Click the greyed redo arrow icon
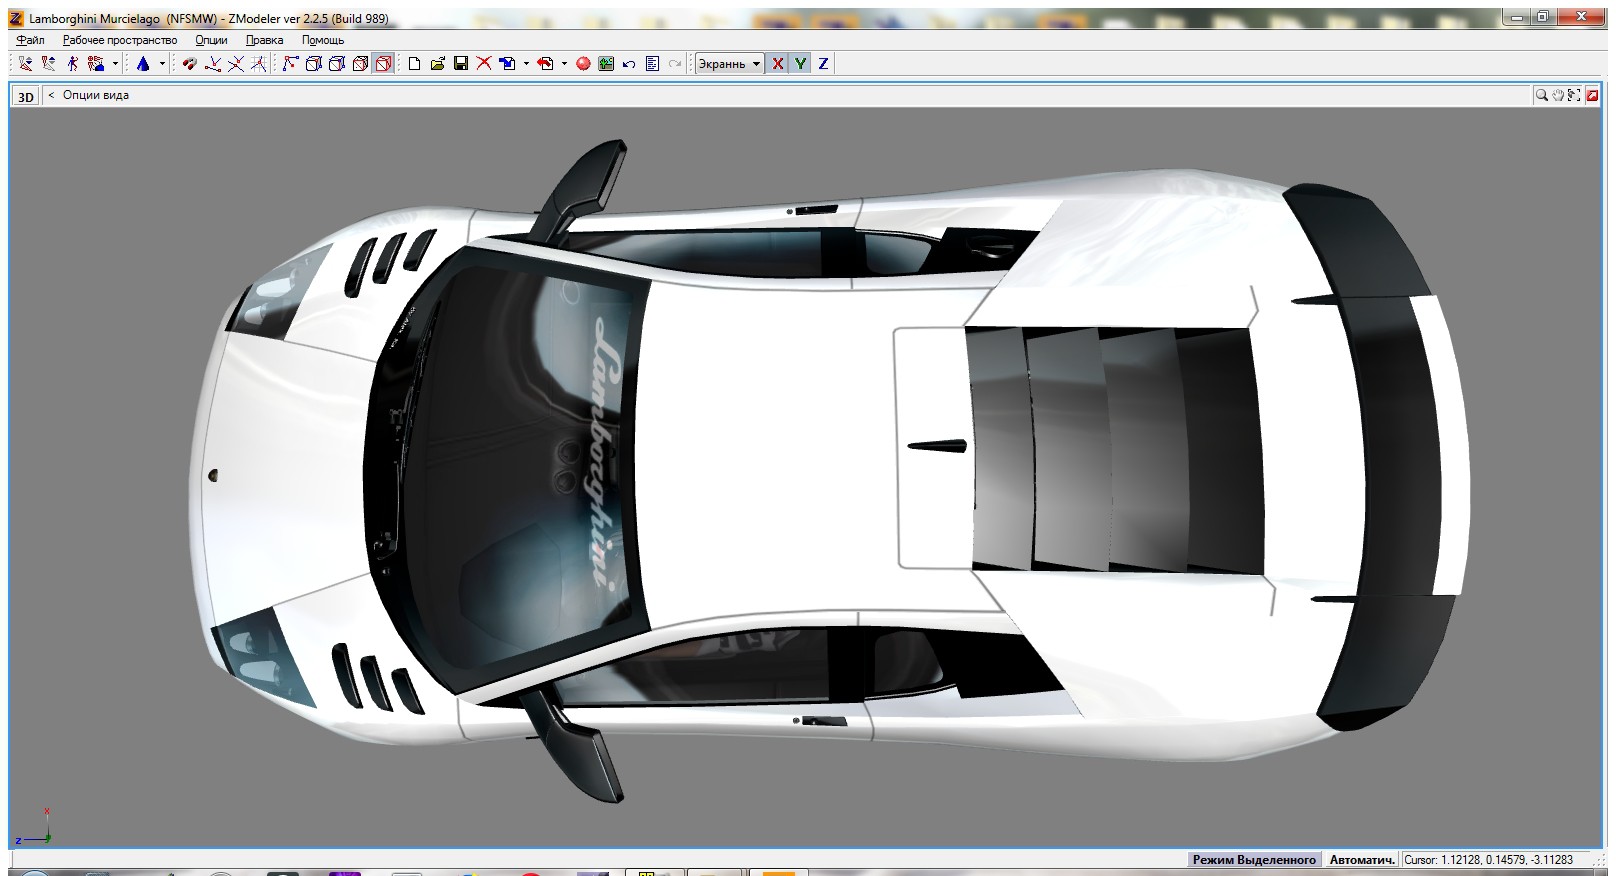Image resolution: width=1616 pixels, height=876 pixels. click(x=675, y=64)
